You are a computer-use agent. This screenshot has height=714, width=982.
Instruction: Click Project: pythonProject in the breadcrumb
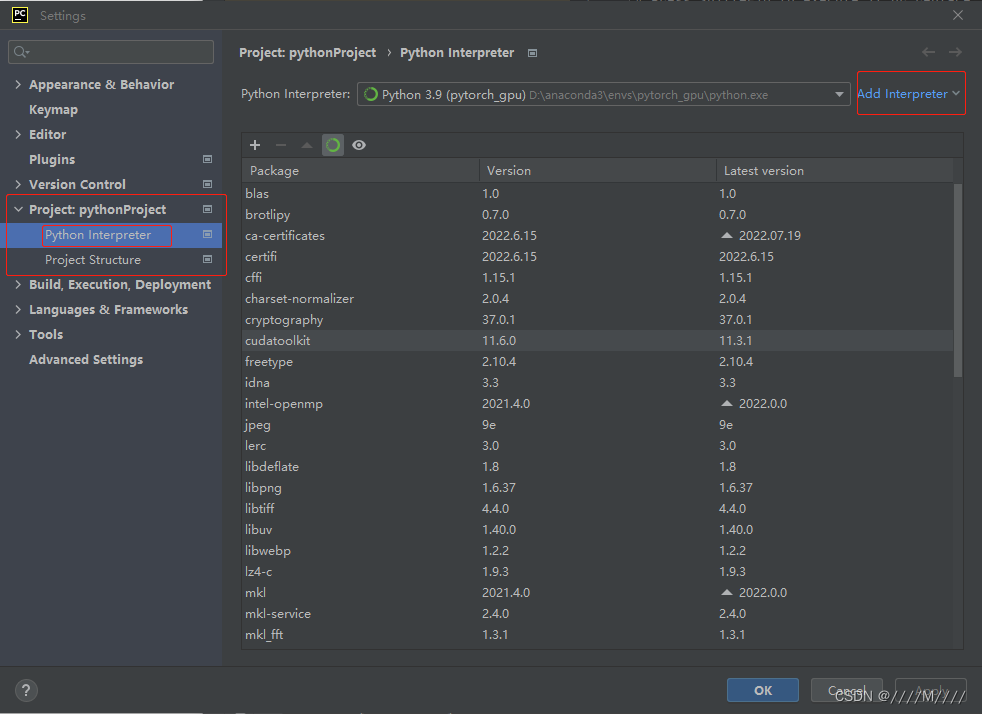(x=308, y=53)
